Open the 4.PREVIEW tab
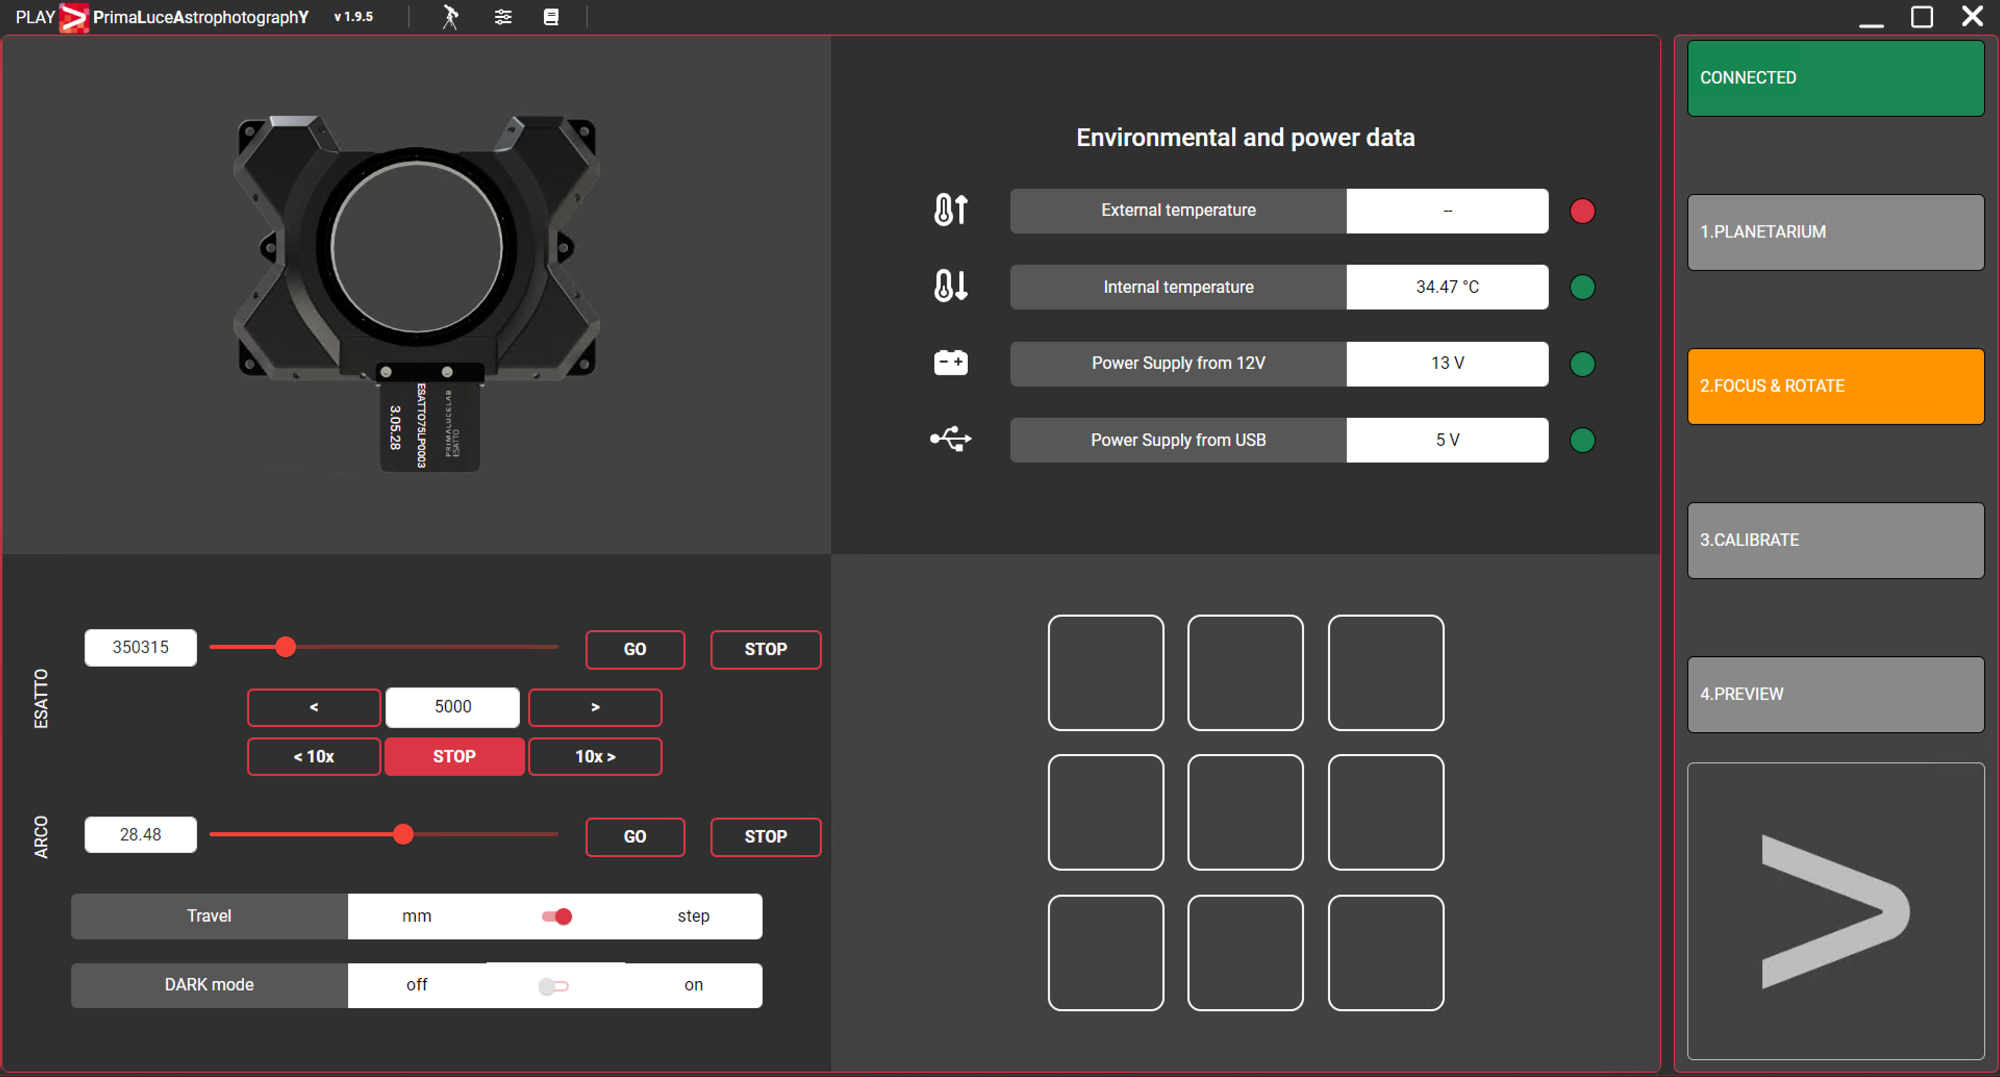Screen dimensions: 2000x1077 point(1835,694)
